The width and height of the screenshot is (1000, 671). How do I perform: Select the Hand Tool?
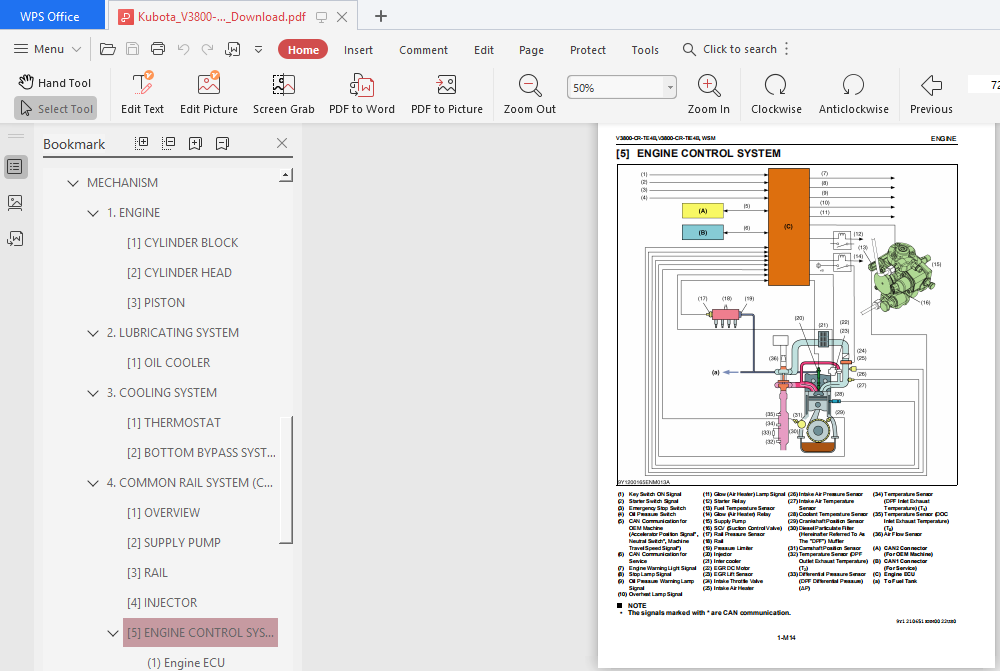coord(55,82)
